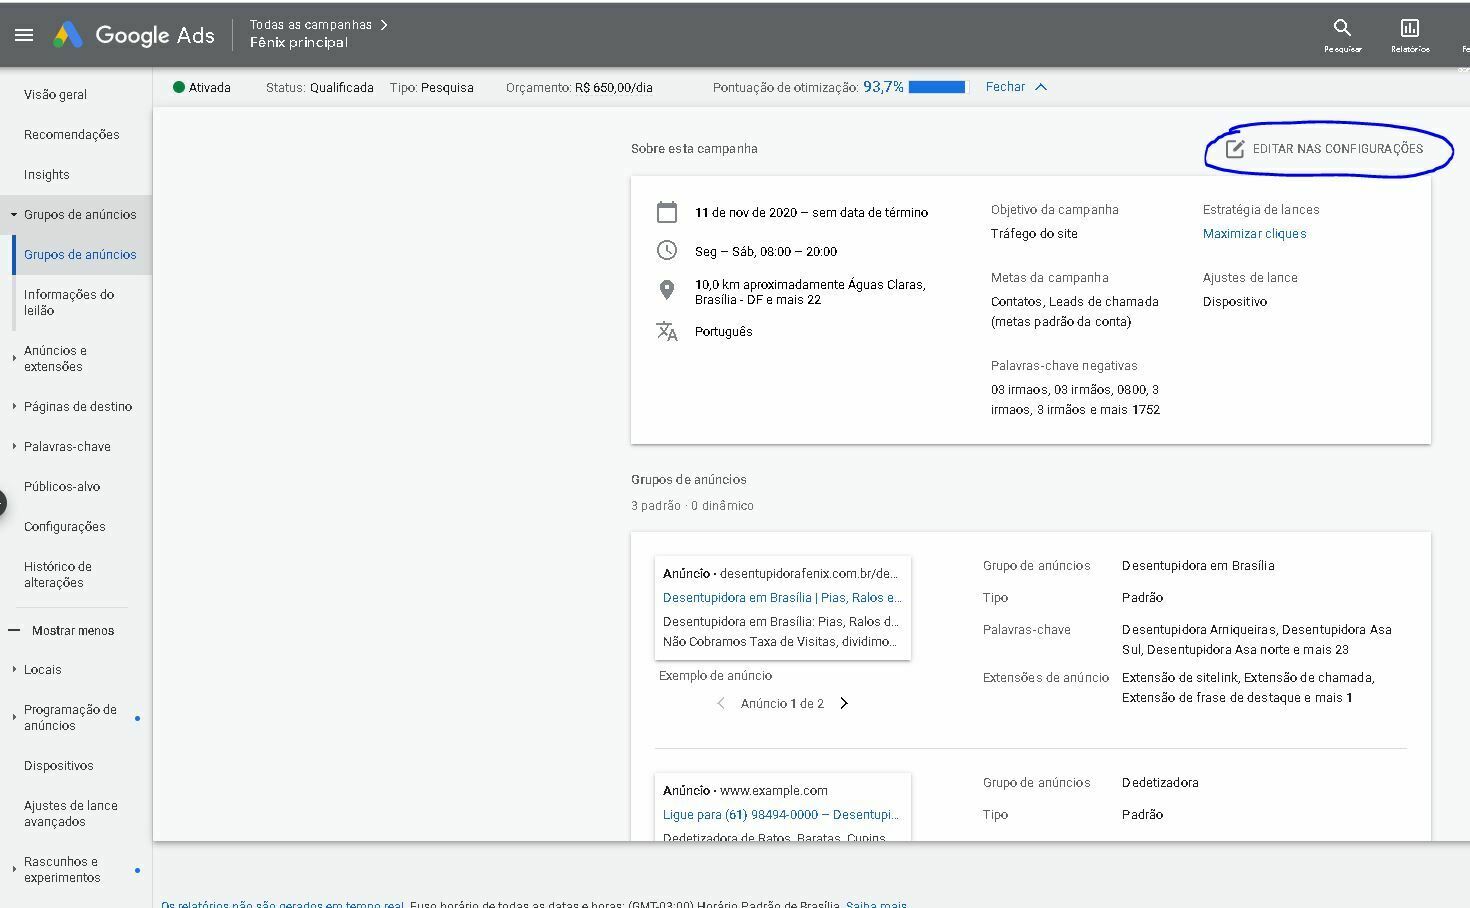Open Ligue para (61) 98494-0000 ad headline
Image resolution: width=1470 pixels, height=908 pixels.
pos(781,814)
